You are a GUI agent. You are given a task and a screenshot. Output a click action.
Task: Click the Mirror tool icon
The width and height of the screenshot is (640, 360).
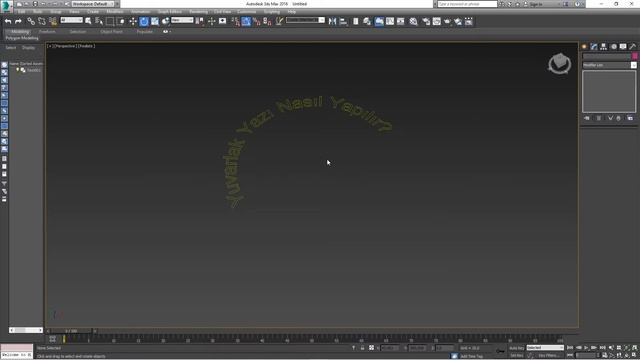(332, 21)
